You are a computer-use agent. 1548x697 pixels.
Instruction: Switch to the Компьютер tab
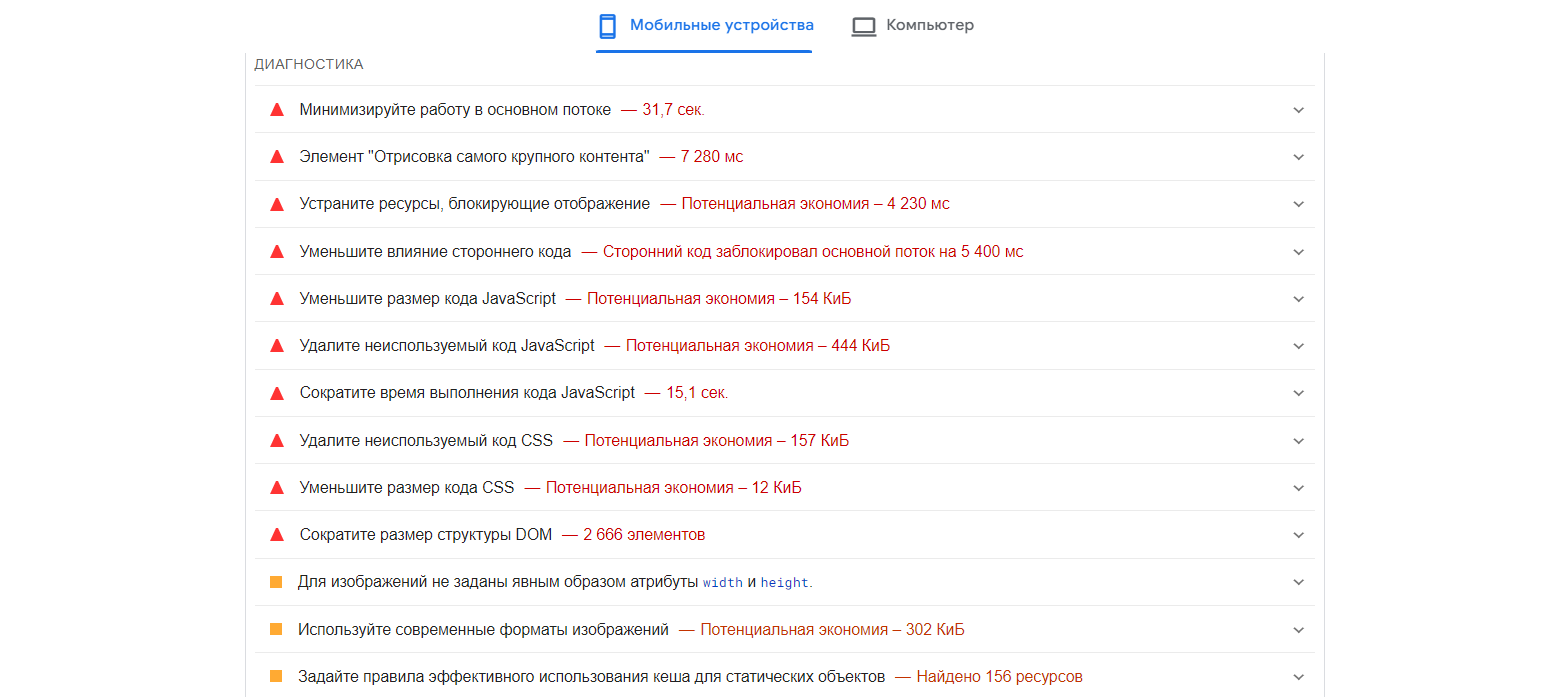[912, 25]
